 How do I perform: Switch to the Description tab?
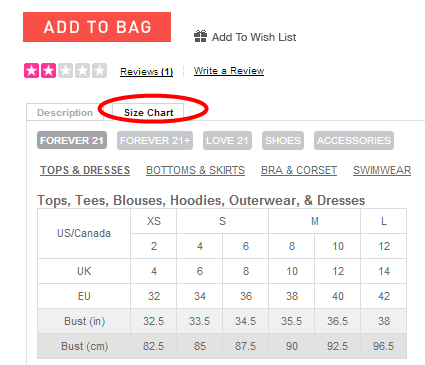(x=65, y=113)
